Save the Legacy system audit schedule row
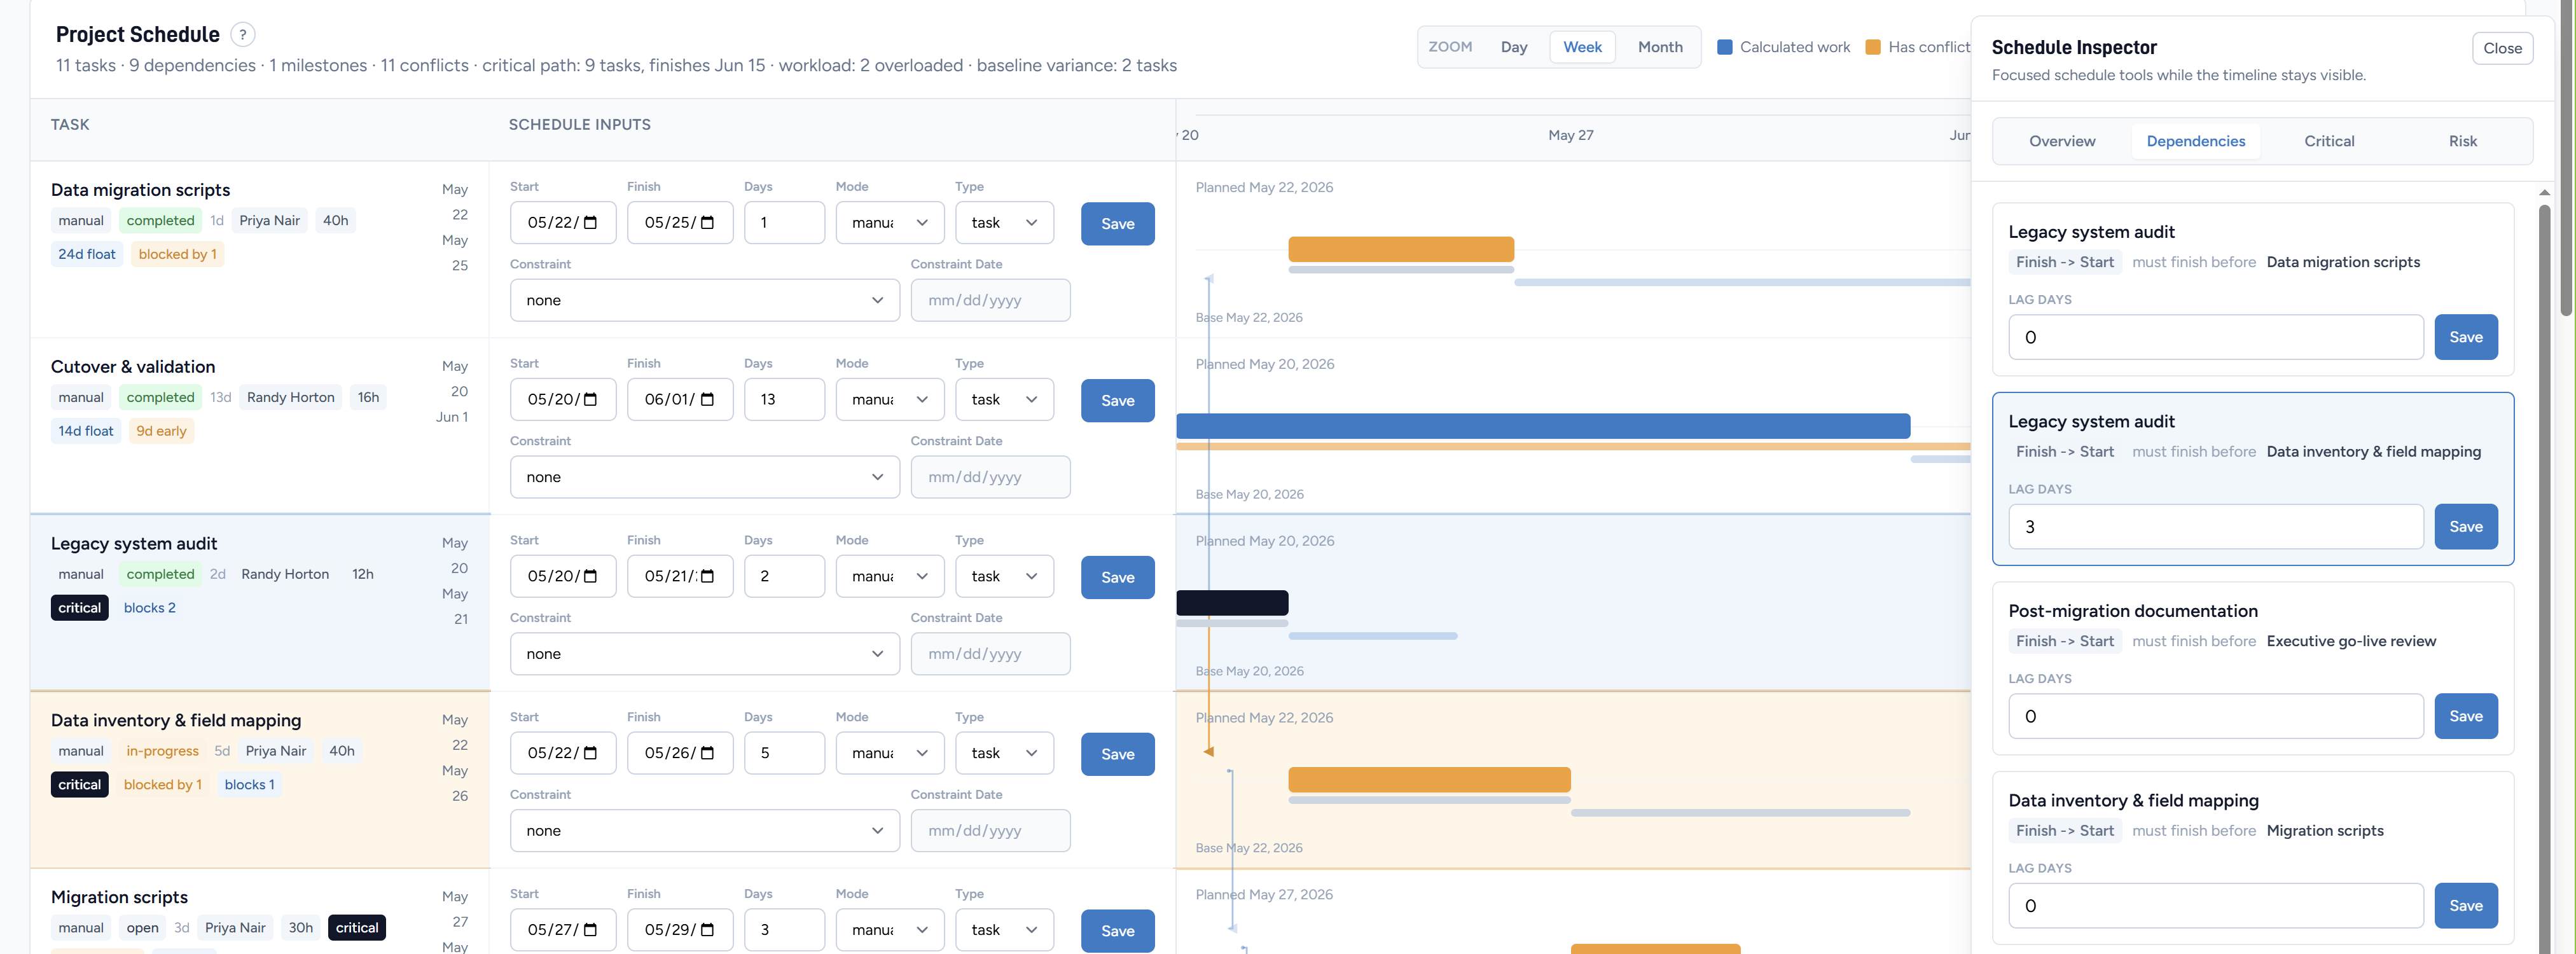This screenshot has width=2576, height=954. (1117, 577)
